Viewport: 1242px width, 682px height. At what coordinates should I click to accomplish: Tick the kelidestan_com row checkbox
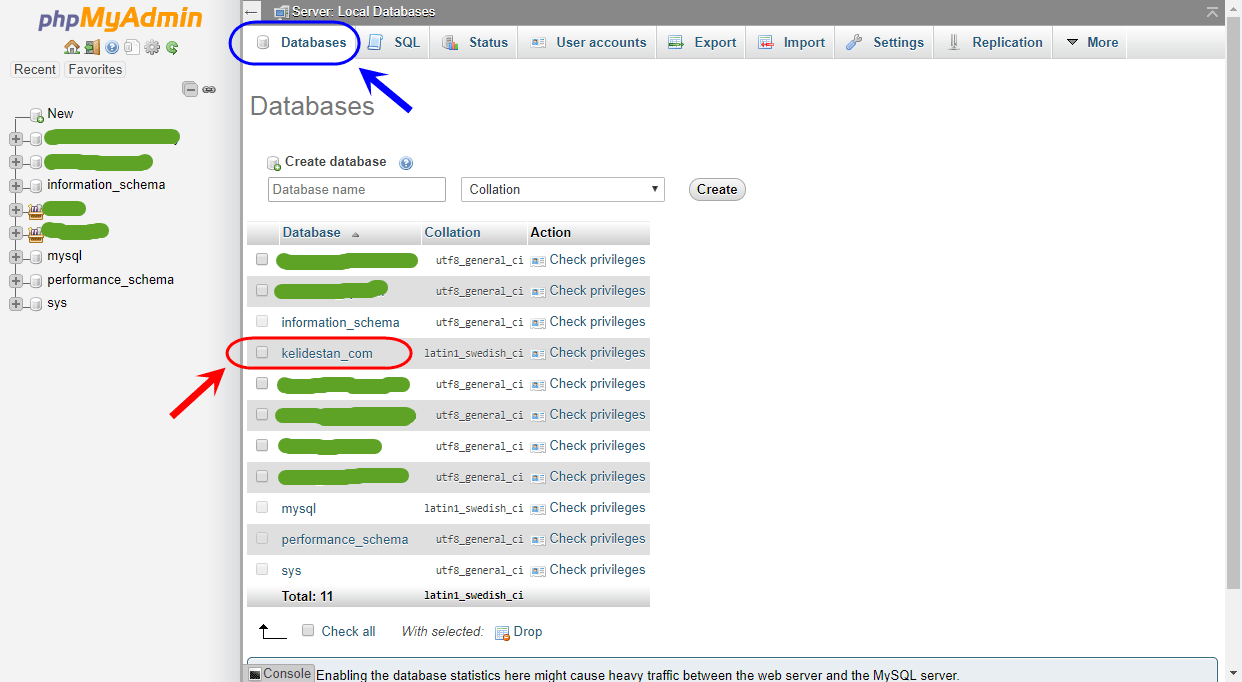[262, 352]
